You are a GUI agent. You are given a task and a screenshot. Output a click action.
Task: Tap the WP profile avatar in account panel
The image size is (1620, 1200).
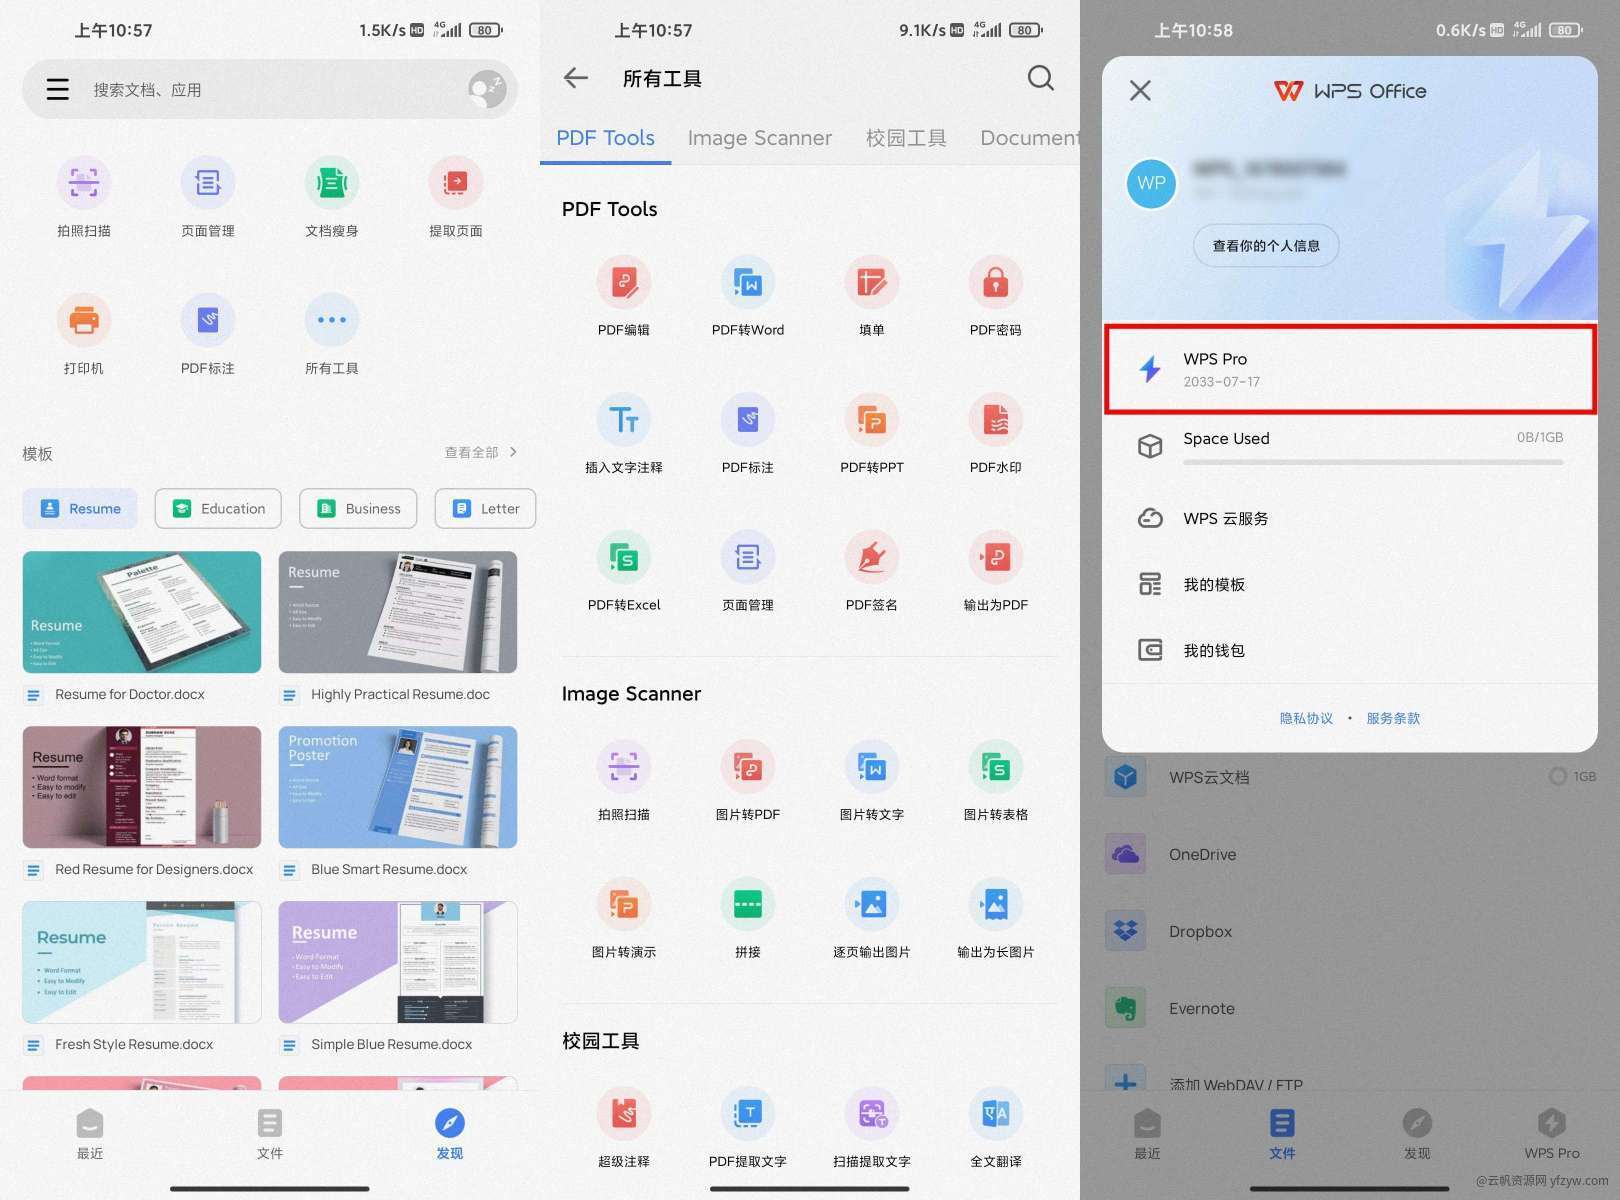coord(1151,184)
